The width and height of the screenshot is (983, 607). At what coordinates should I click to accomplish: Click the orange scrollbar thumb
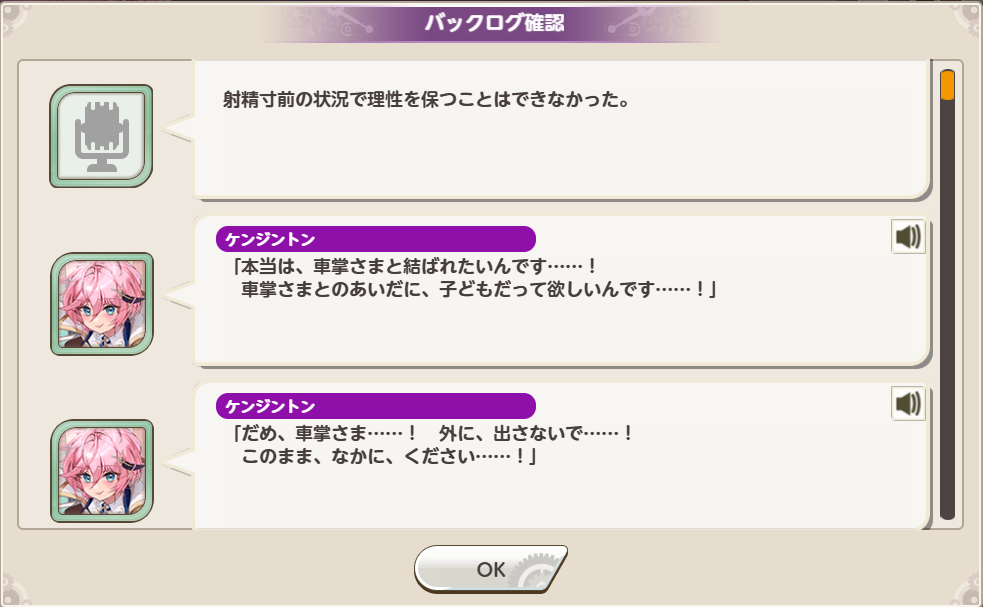point(947,85)
